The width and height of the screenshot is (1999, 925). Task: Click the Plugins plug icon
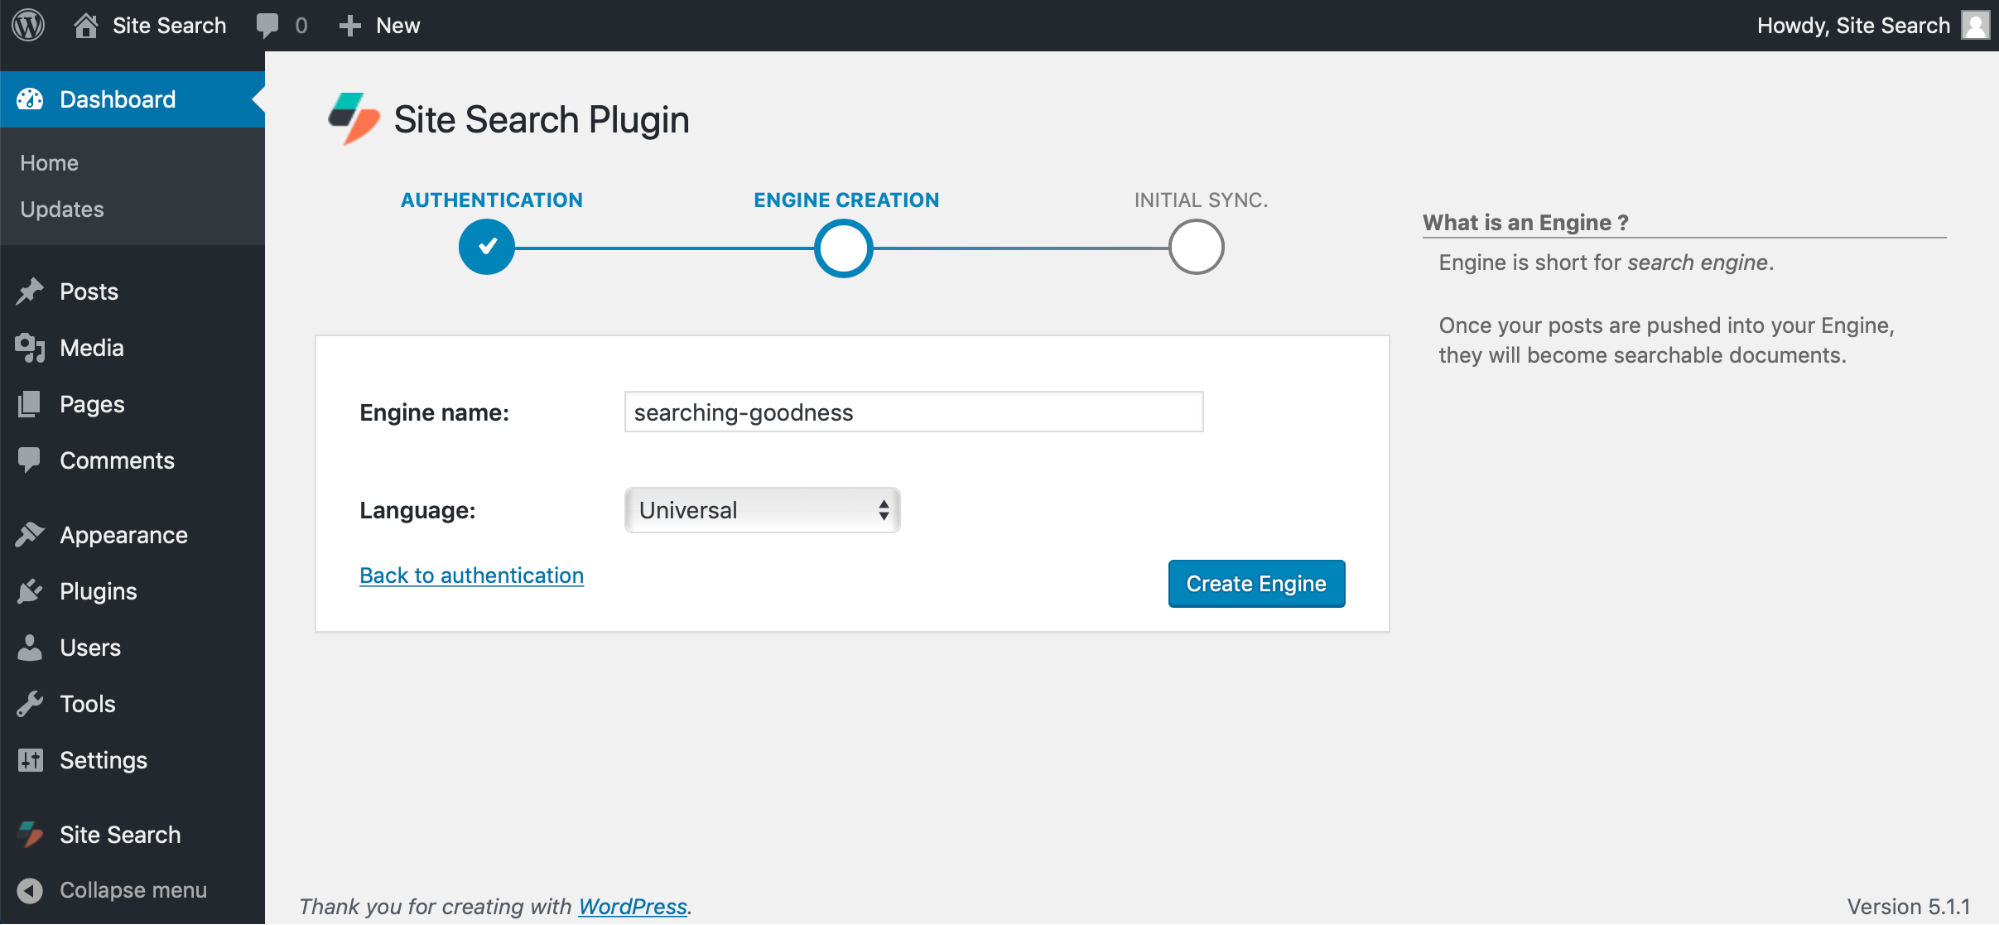point(30,591)
